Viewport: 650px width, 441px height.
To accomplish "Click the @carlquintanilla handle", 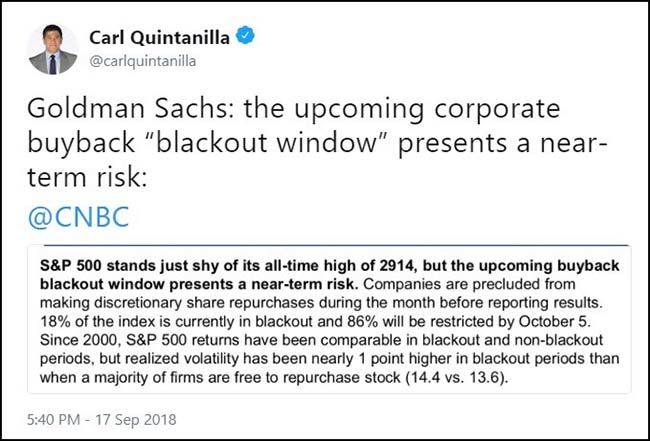I will (x=145, y=60).
